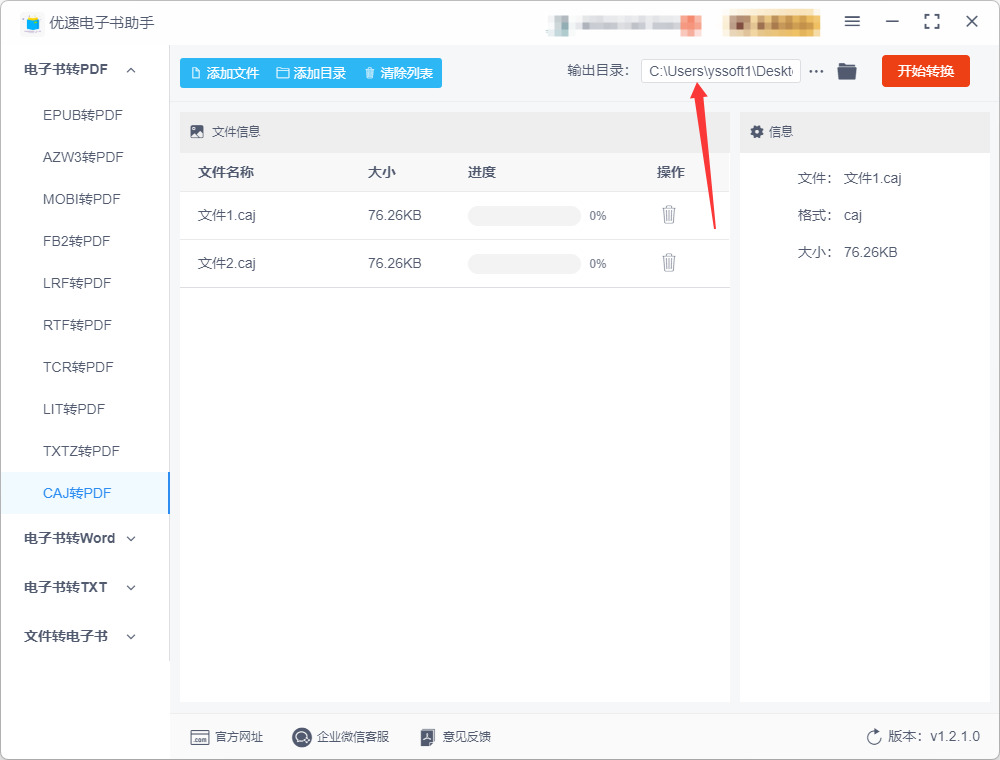Open 企业微信客服 support
This screenshot has height=760, width=1000.
click(341, 737)
